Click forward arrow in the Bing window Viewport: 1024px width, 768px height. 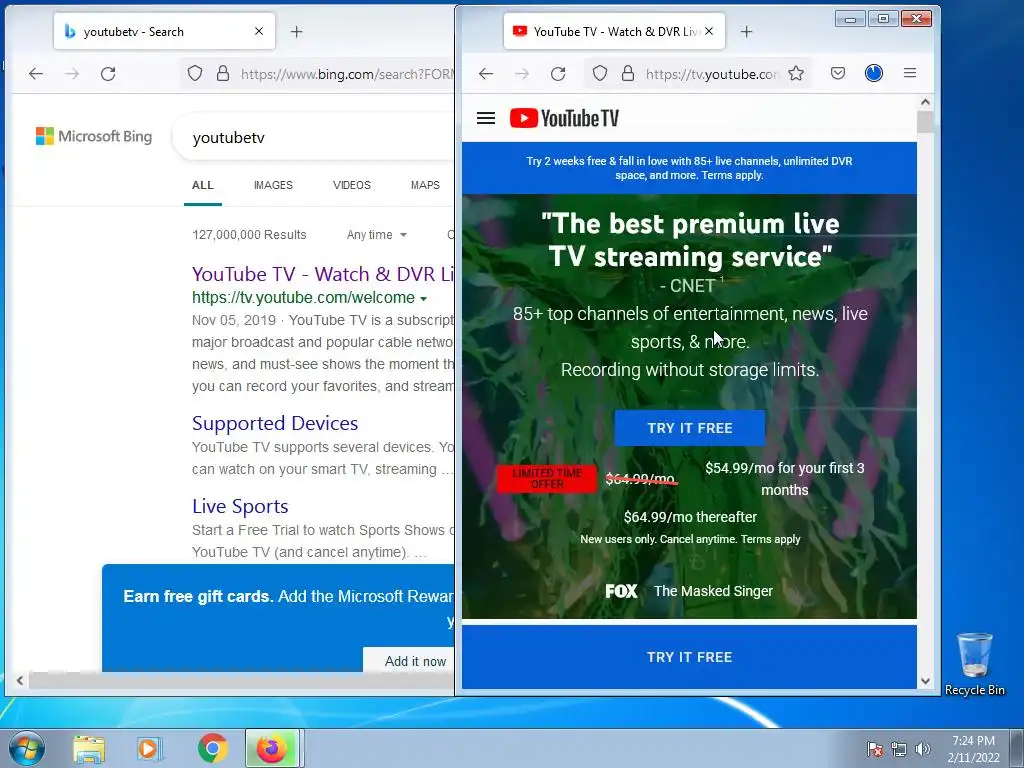point(72,74)
